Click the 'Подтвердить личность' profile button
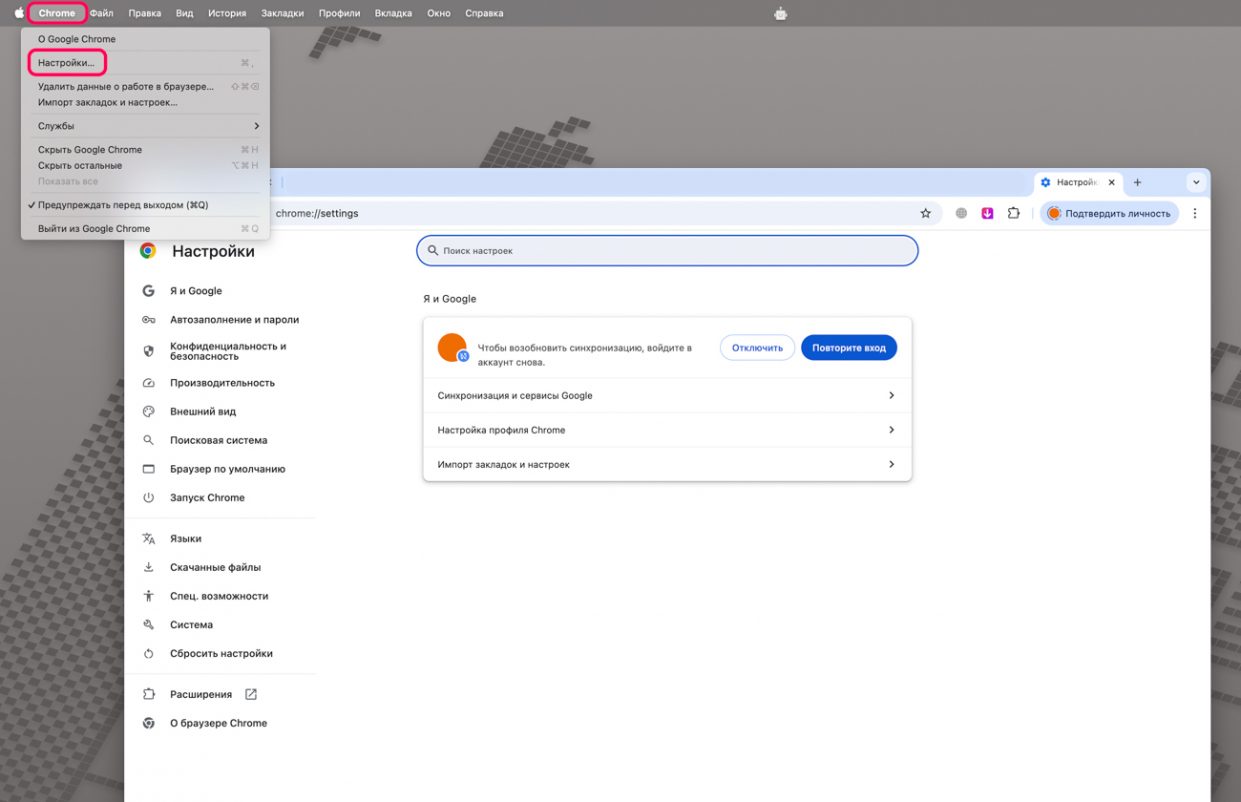Viewport: 1241px width, 802px height. 1109,213
